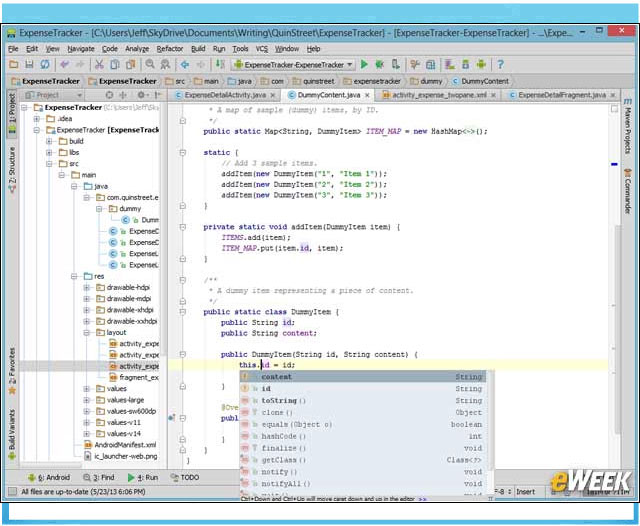The image size is (640, 526).
Task: Click the override gutter icon near publ line
Action: pyautogui.click(x=172, y=417)
